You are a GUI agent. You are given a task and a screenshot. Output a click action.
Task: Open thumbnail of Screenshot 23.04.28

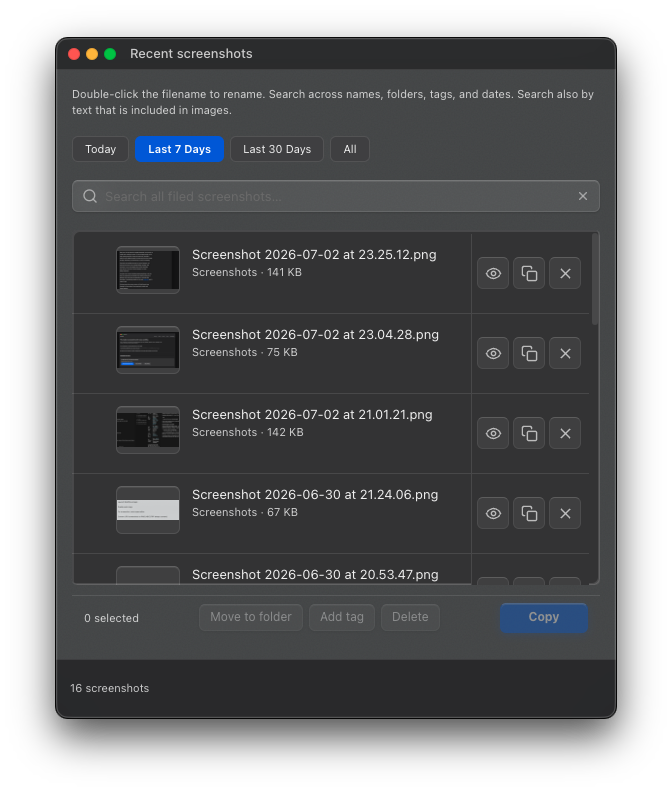click(148, 350)
